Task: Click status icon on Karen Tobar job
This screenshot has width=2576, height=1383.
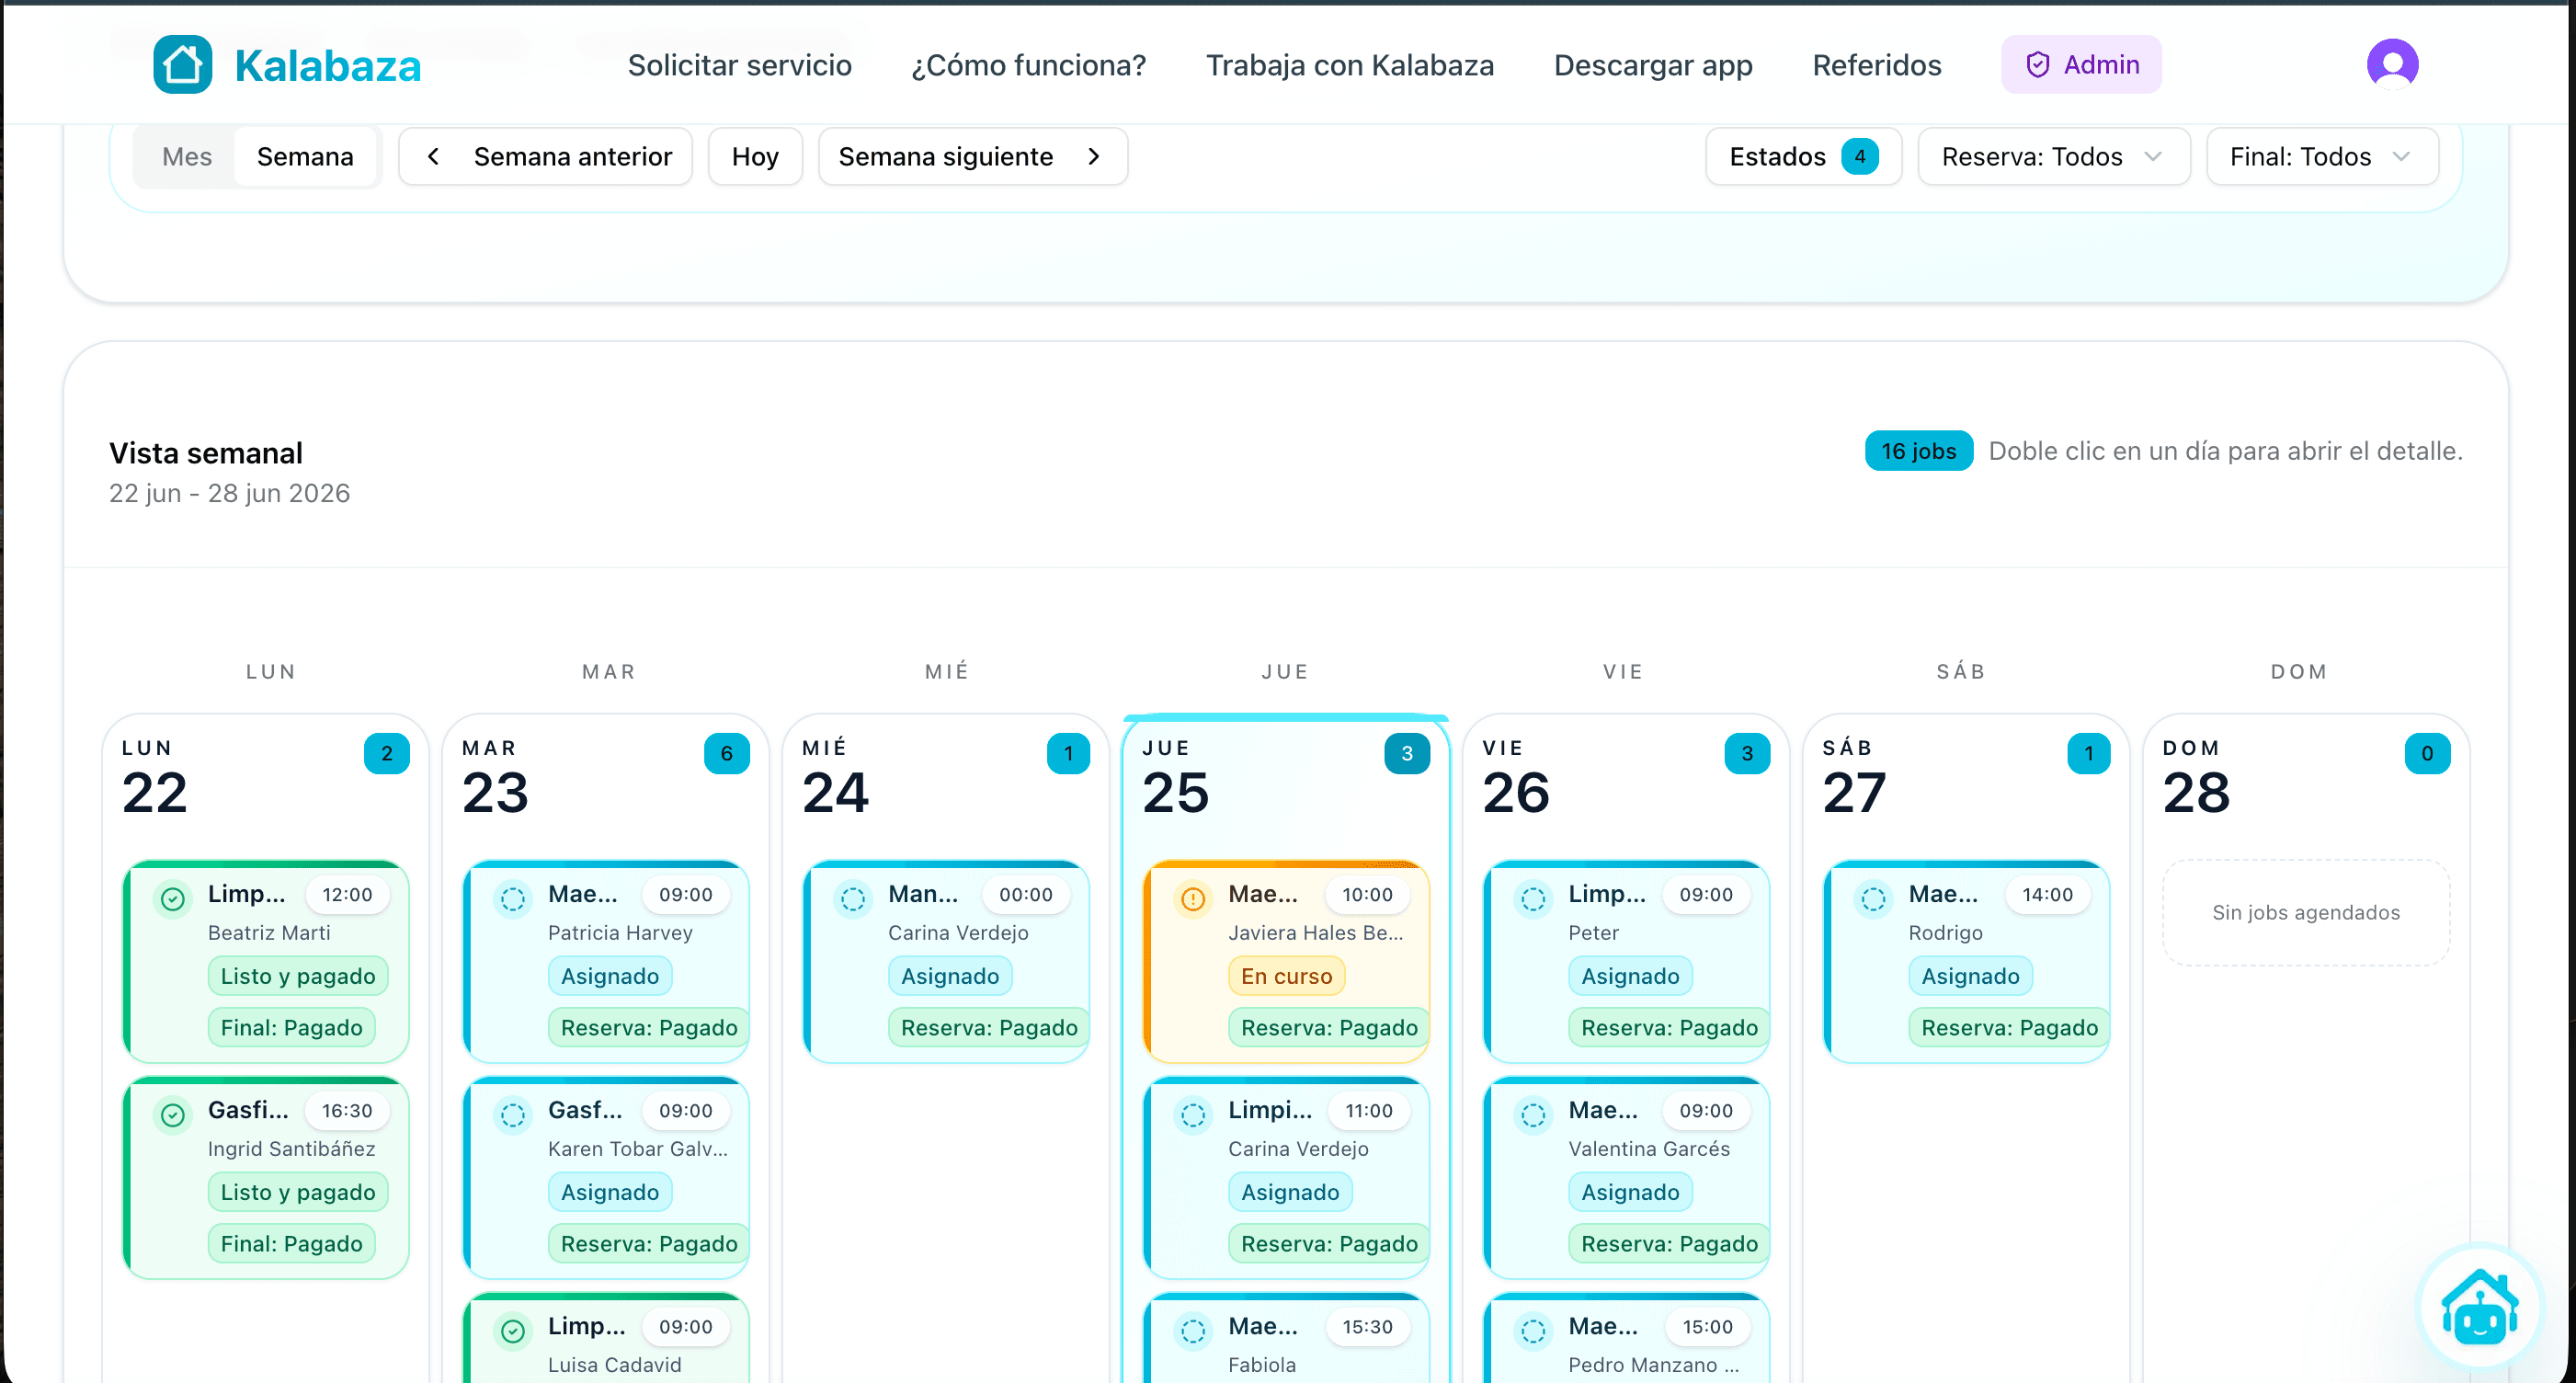Action: (513, 1115)
